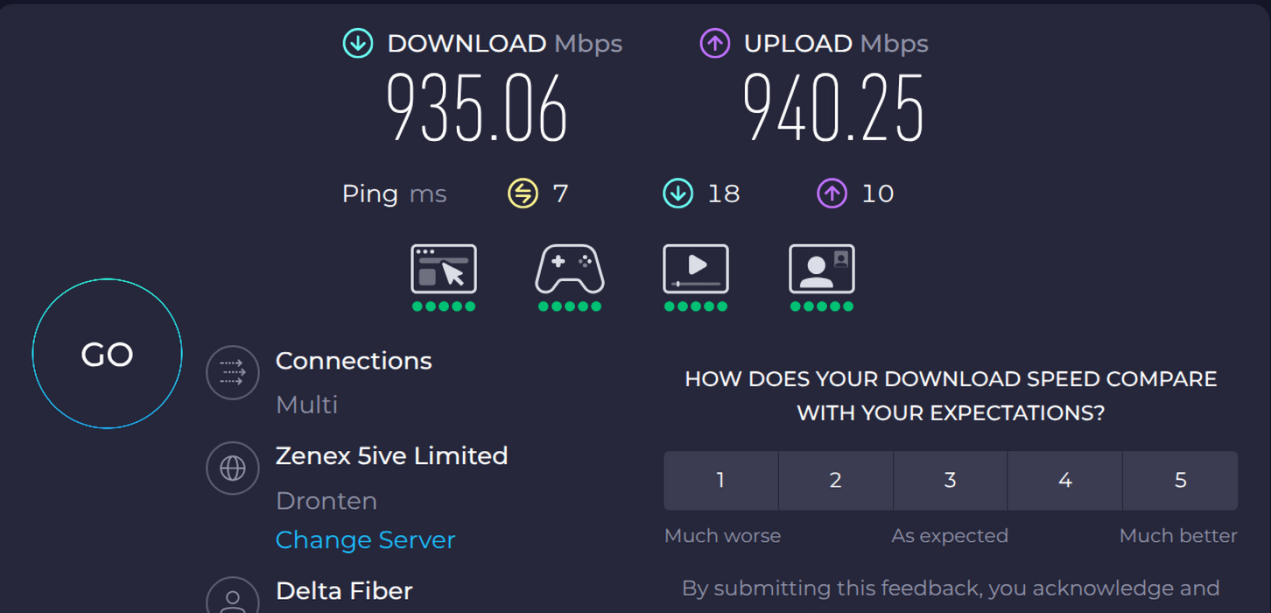Rate download speed as 1 Much worse
This screenshot has height=613, width=1271.
point(721,480)
